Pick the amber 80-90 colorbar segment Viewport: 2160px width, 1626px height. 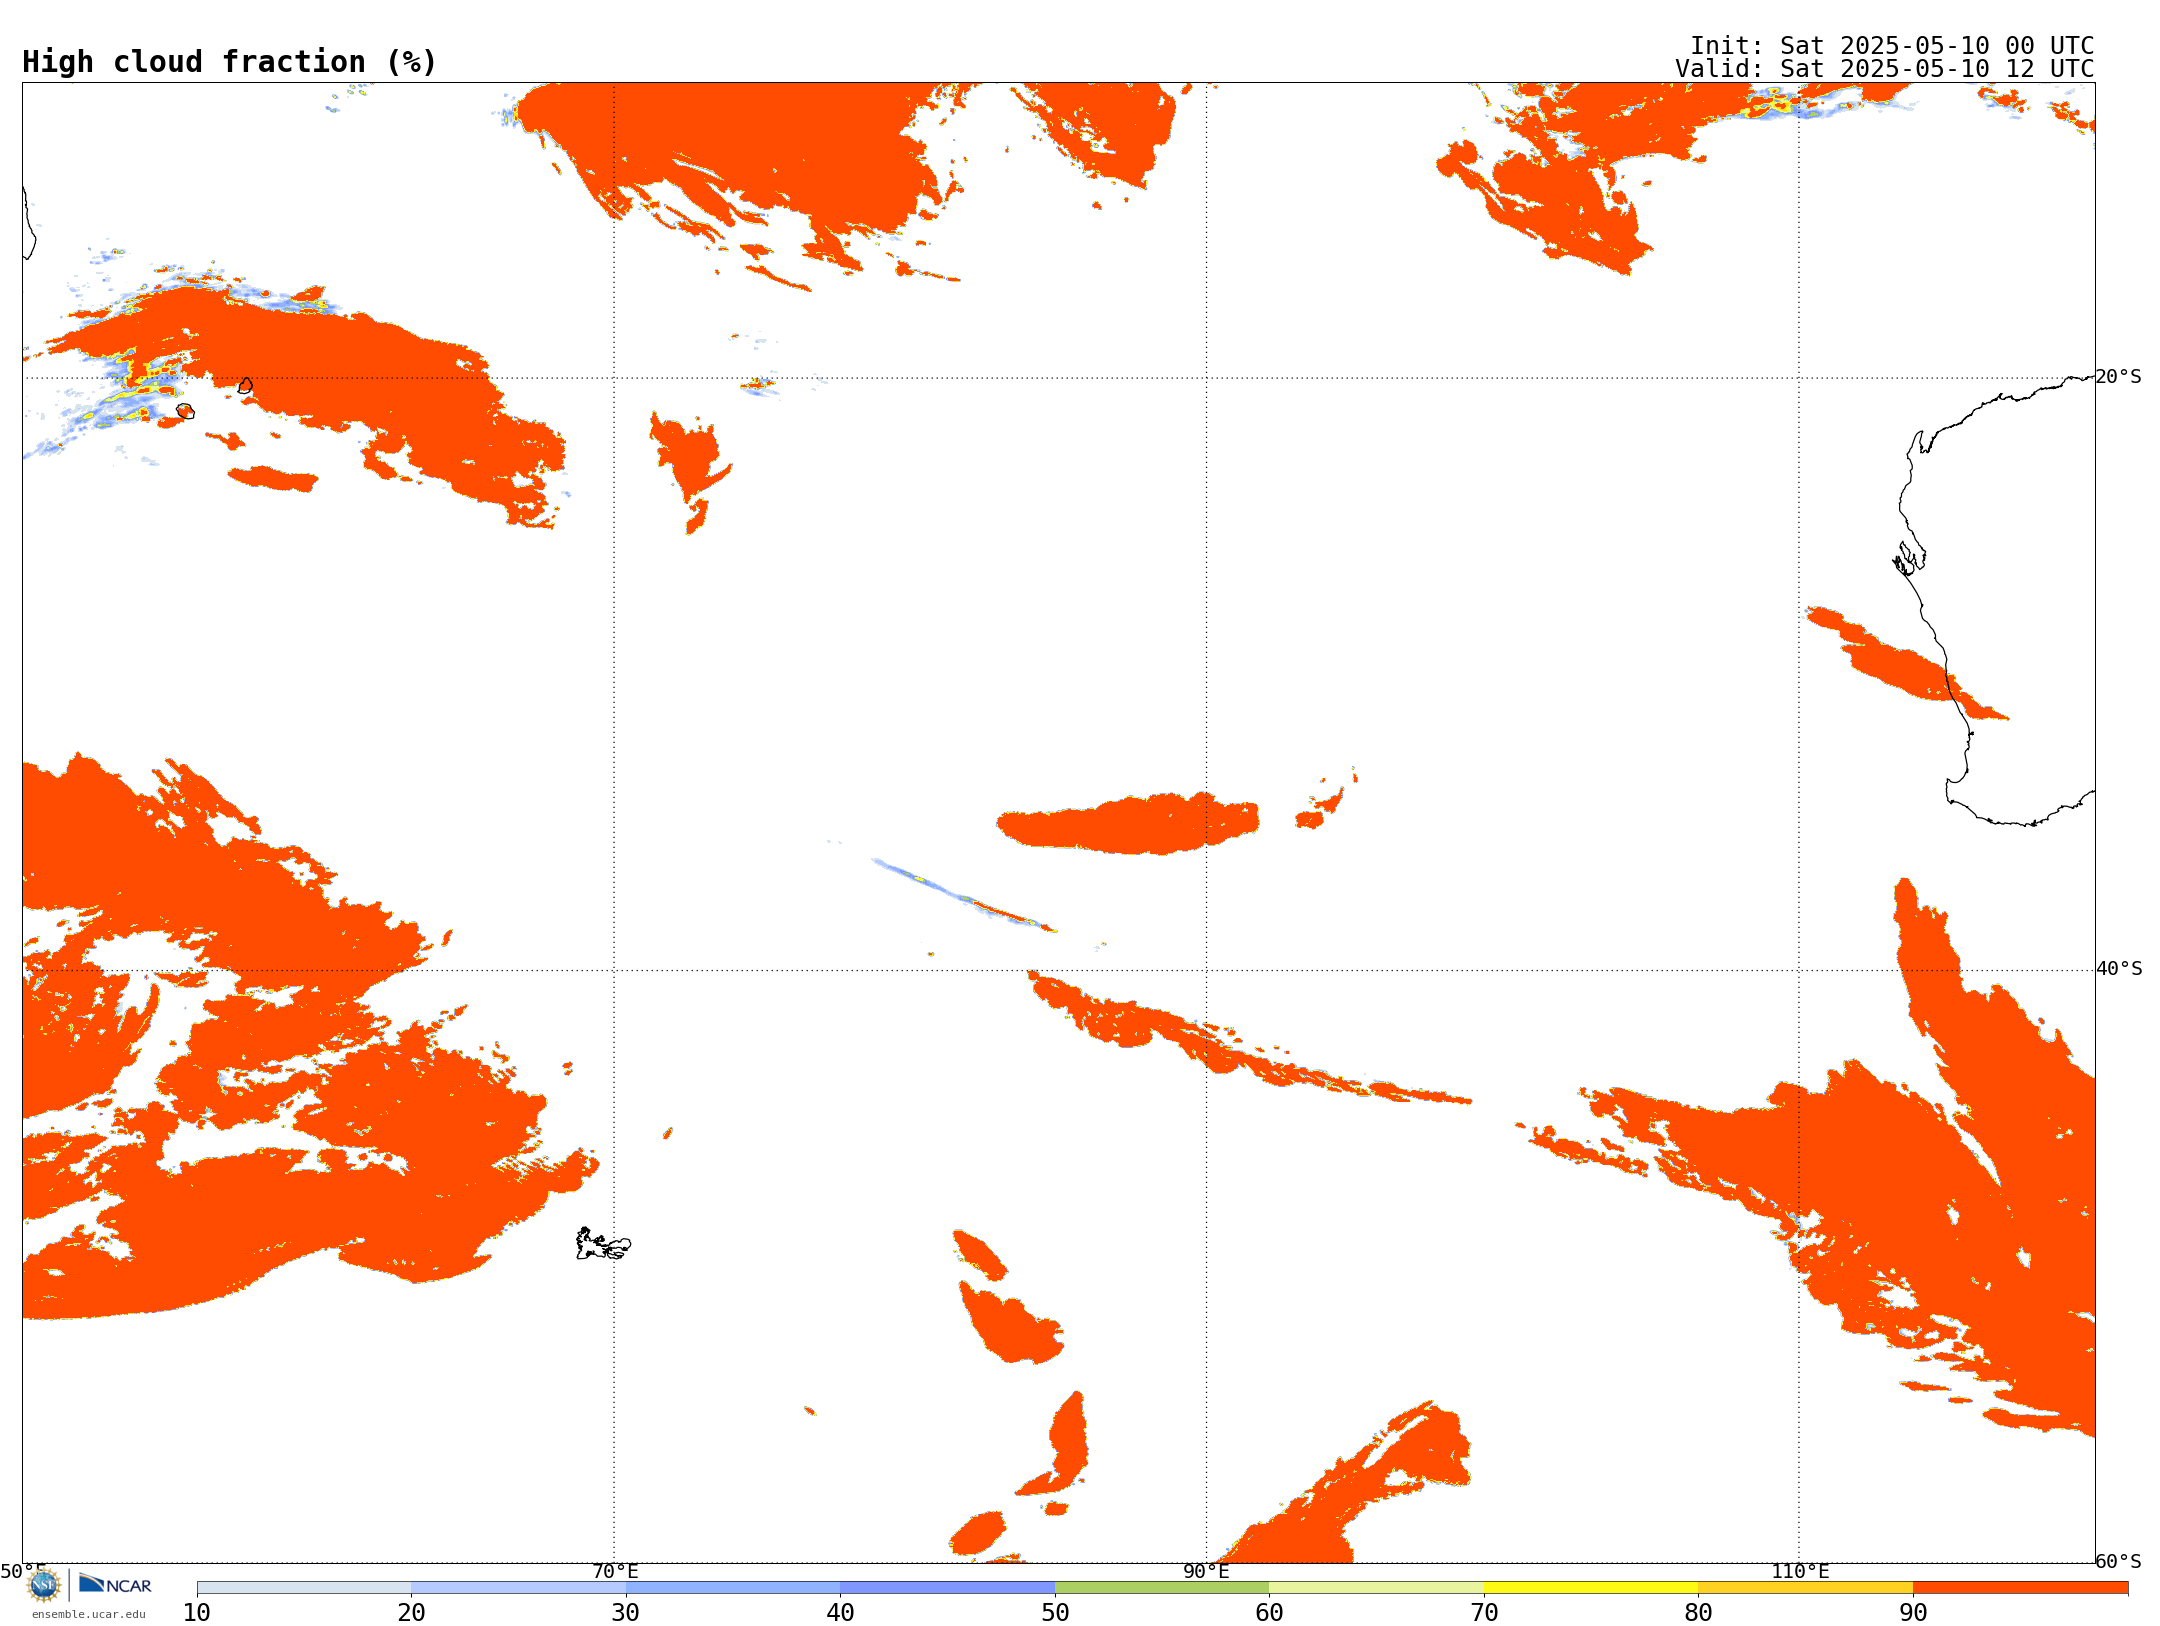[x=1805, y=1588]
